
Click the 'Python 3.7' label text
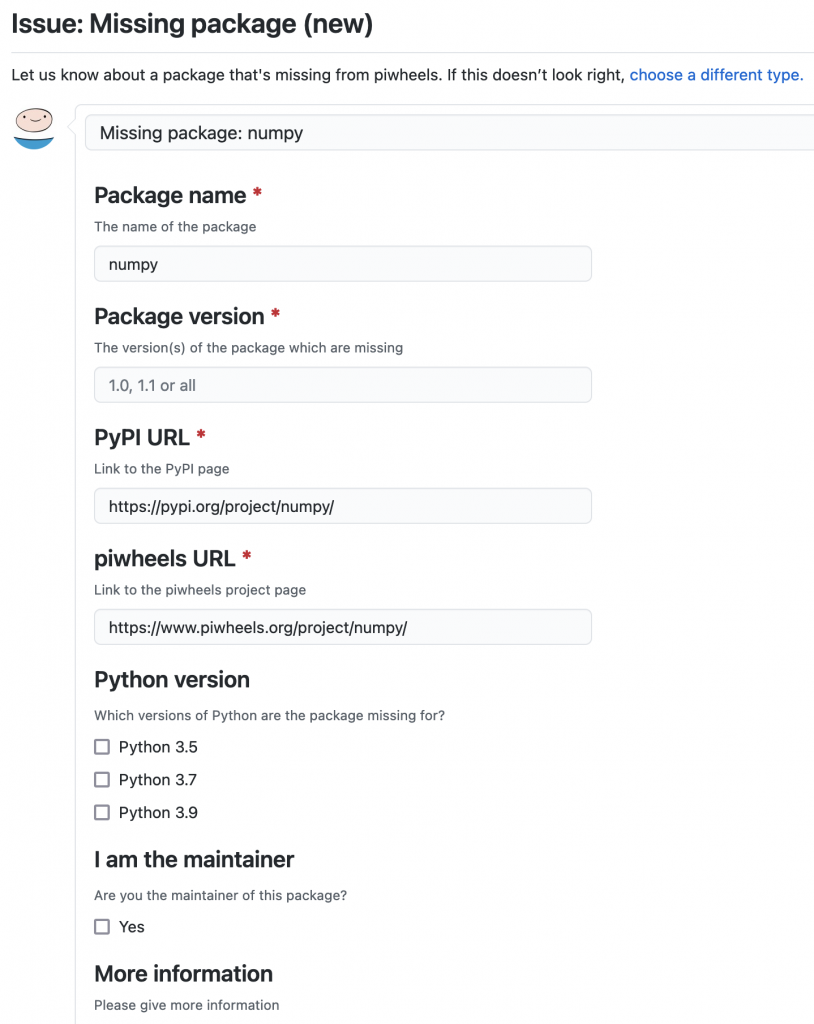pyautogui.click(x=157, y=779)
